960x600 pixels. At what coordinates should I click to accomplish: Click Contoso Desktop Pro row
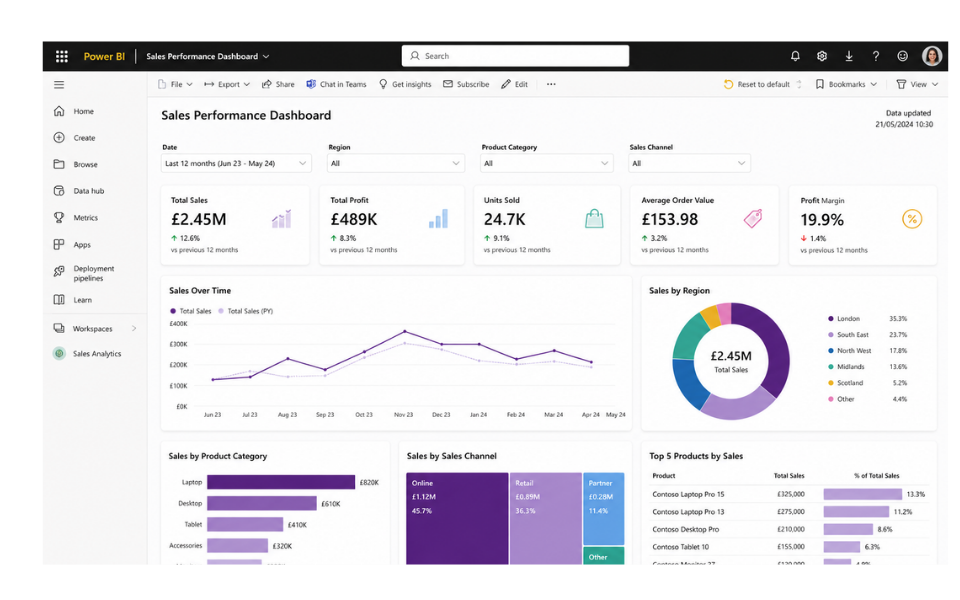click(789, 530)
